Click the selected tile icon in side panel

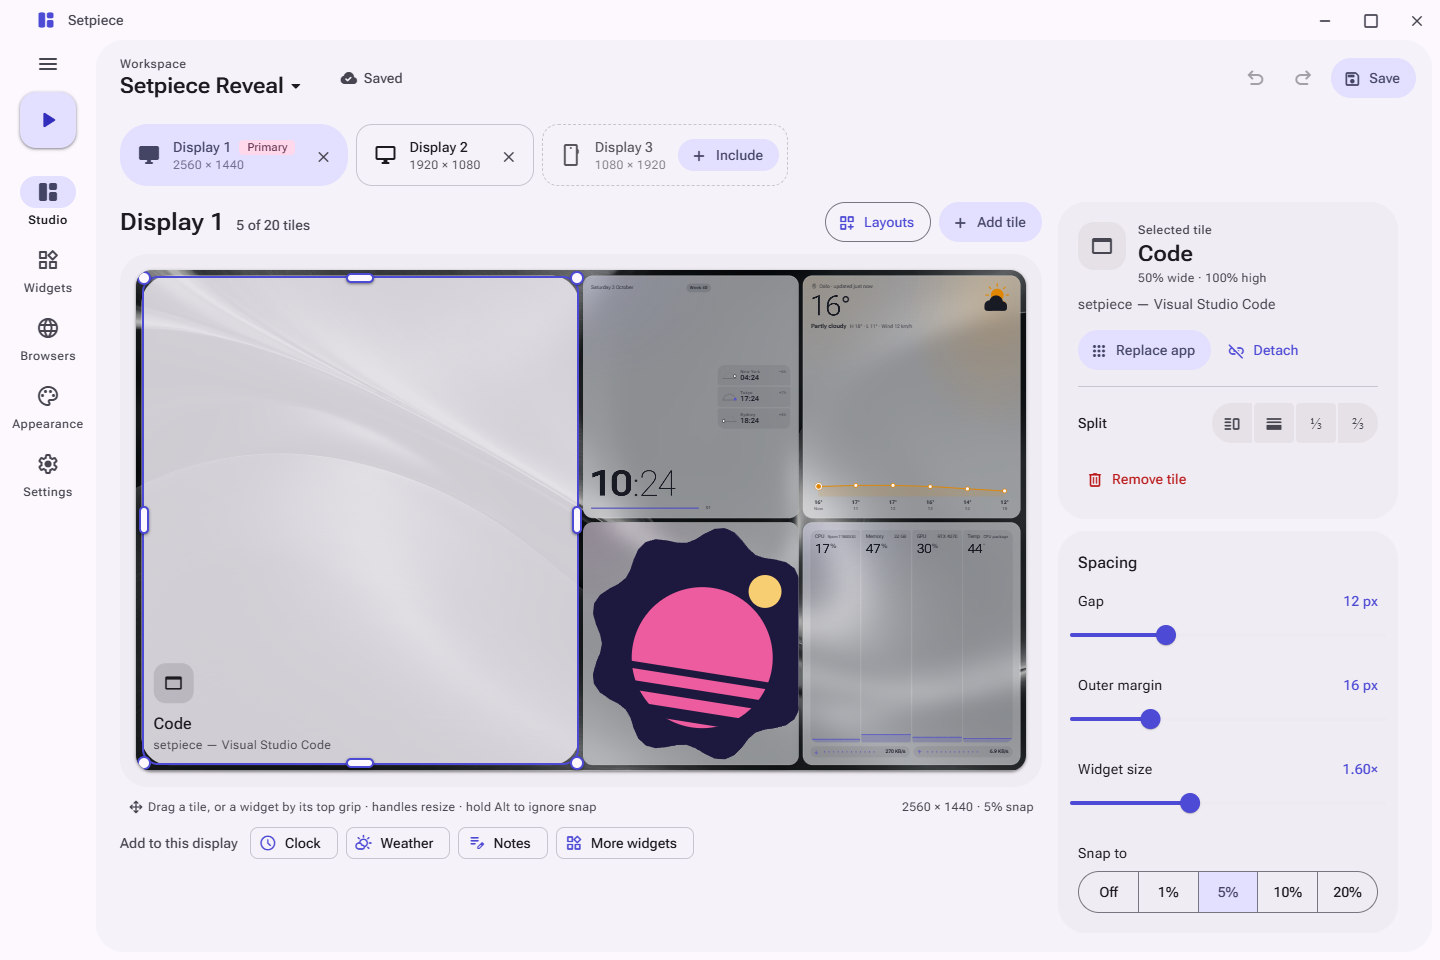click(1102, 246)
